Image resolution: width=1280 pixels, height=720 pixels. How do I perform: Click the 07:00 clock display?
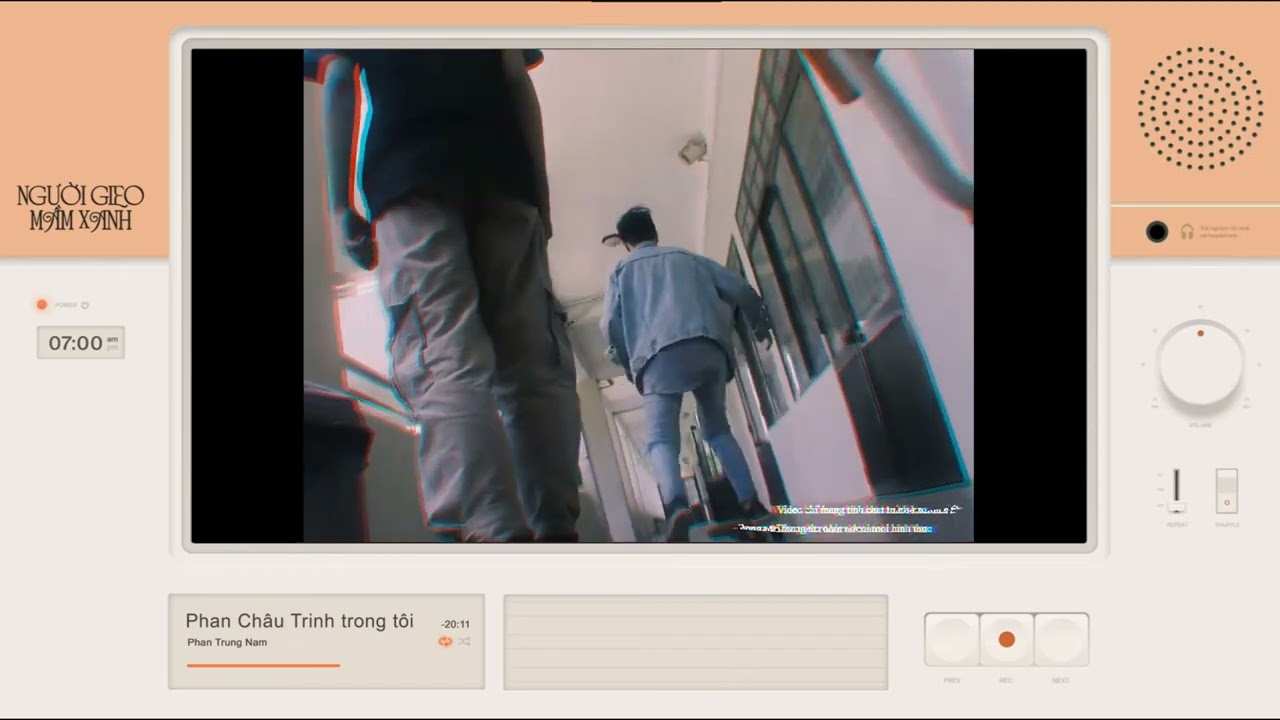click(x=81, y=343)
